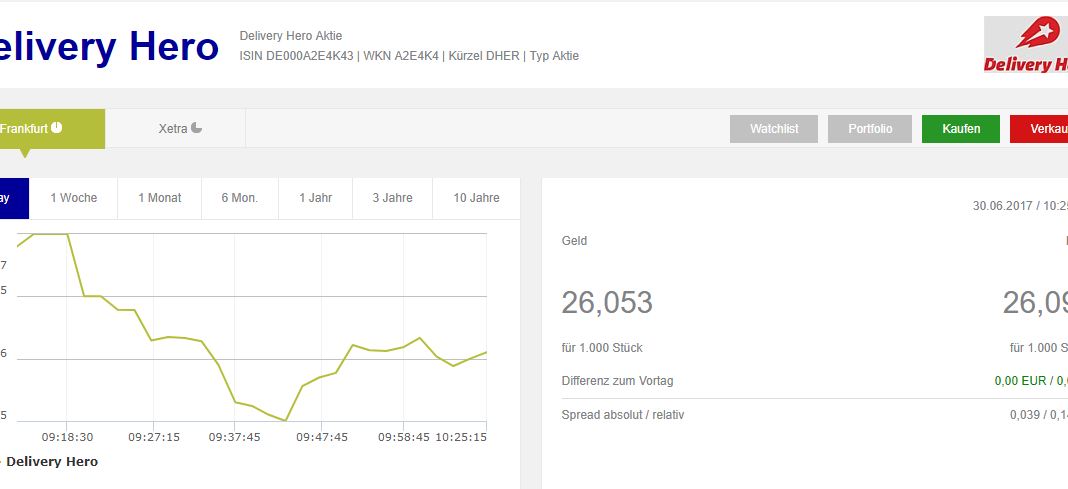Screen dimensions: 1068x489
Task: Select the Frankfurt exchange tab
Action: (x=52, y=129)
